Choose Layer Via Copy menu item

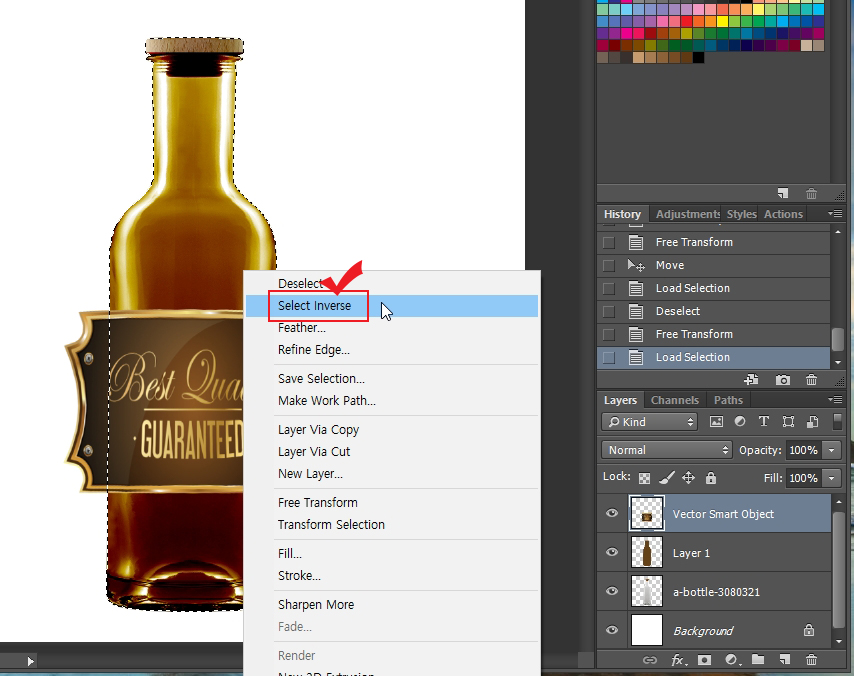(x=318, y=430)
